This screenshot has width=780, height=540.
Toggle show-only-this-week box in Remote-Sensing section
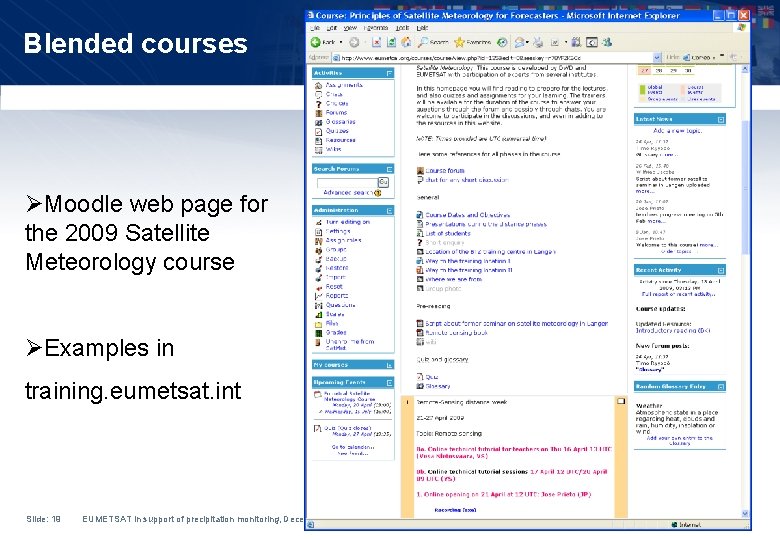[x=621, y=401]
